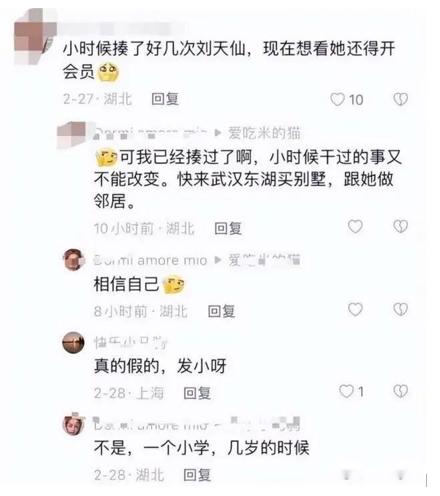The image size is (440, 496).
Task: Open avatar beside the 相信自己 reply
Action: 73,260
